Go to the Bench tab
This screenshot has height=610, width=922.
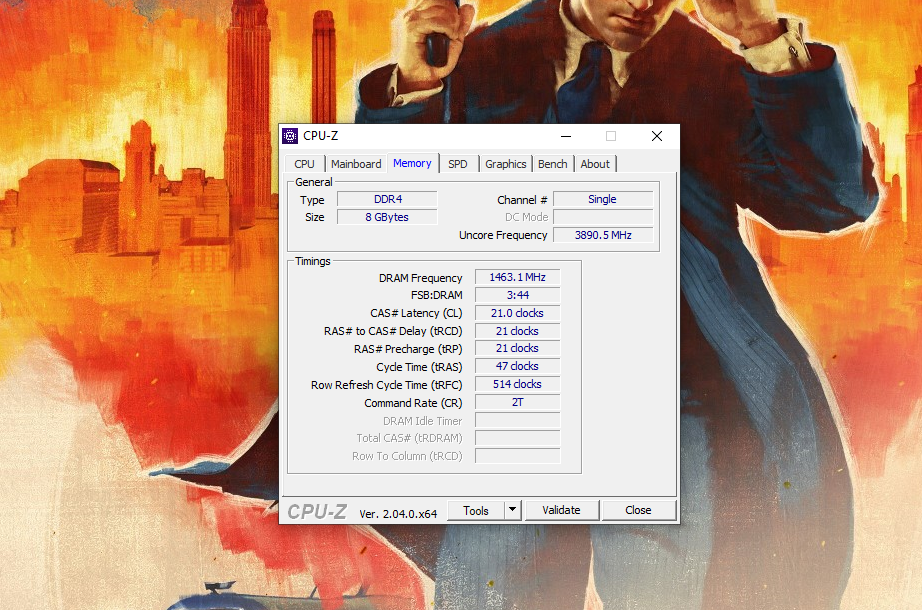(553, 164)
